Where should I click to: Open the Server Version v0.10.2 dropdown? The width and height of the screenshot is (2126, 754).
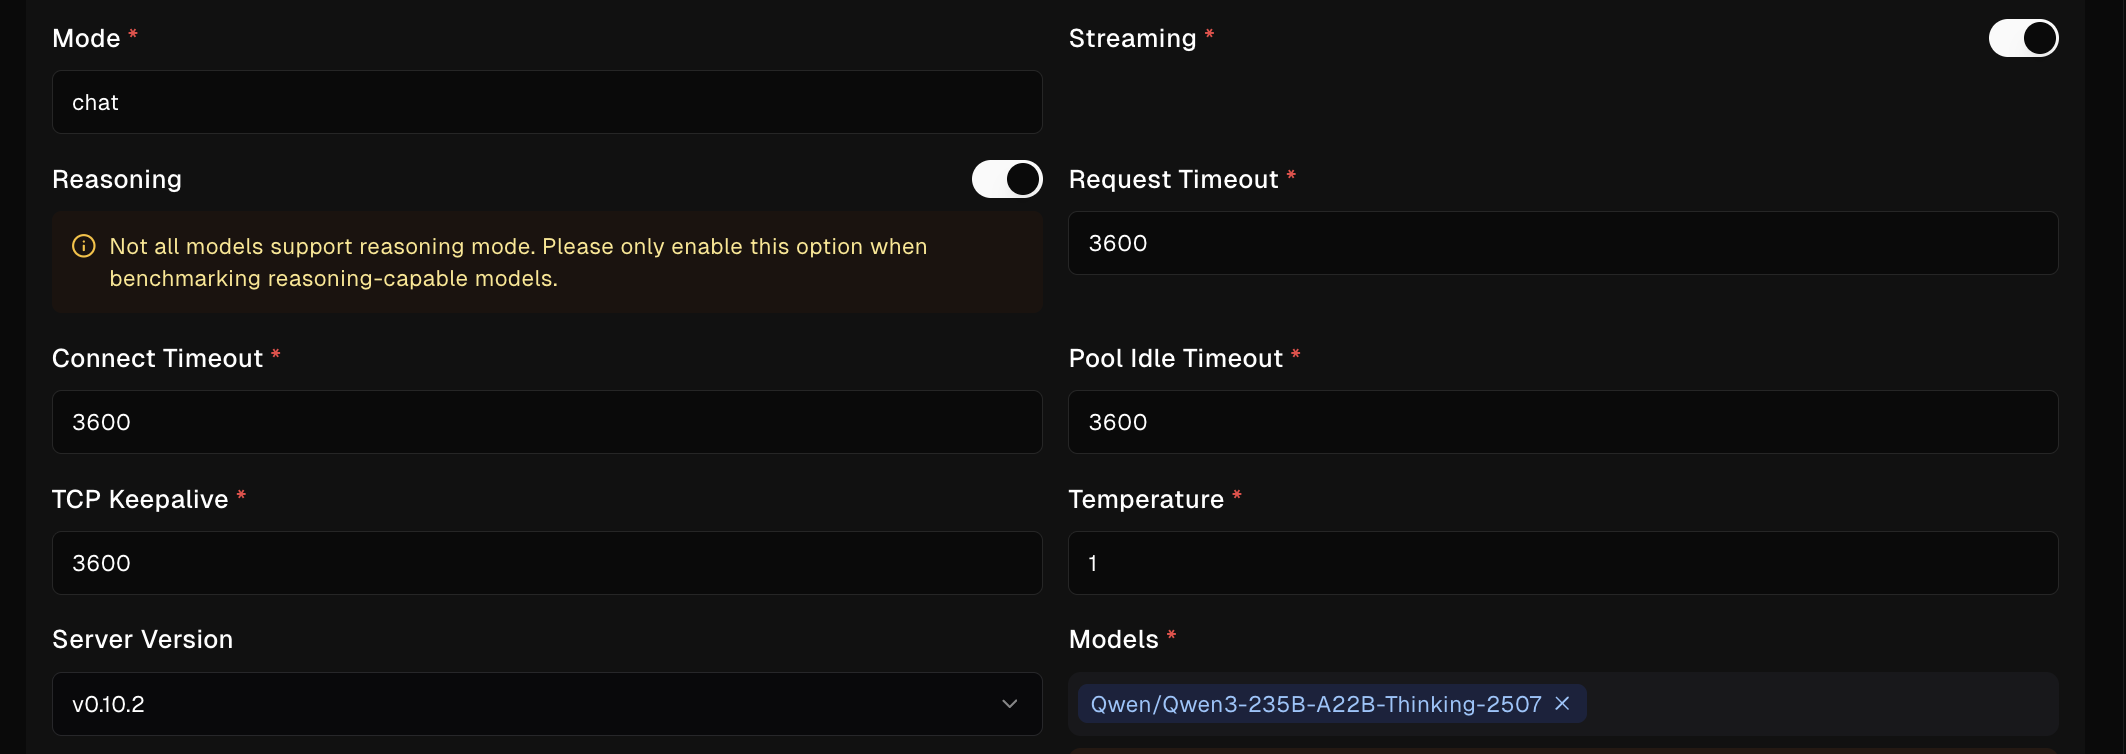(x=546, y=704)
